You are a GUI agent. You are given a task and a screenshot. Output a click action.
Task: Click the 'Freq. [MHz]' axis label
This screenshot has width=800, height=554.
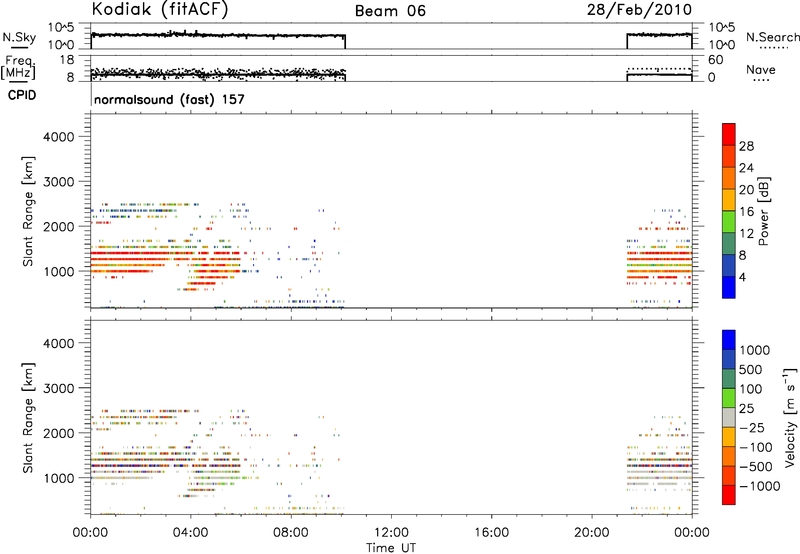(x=19, y=67)
